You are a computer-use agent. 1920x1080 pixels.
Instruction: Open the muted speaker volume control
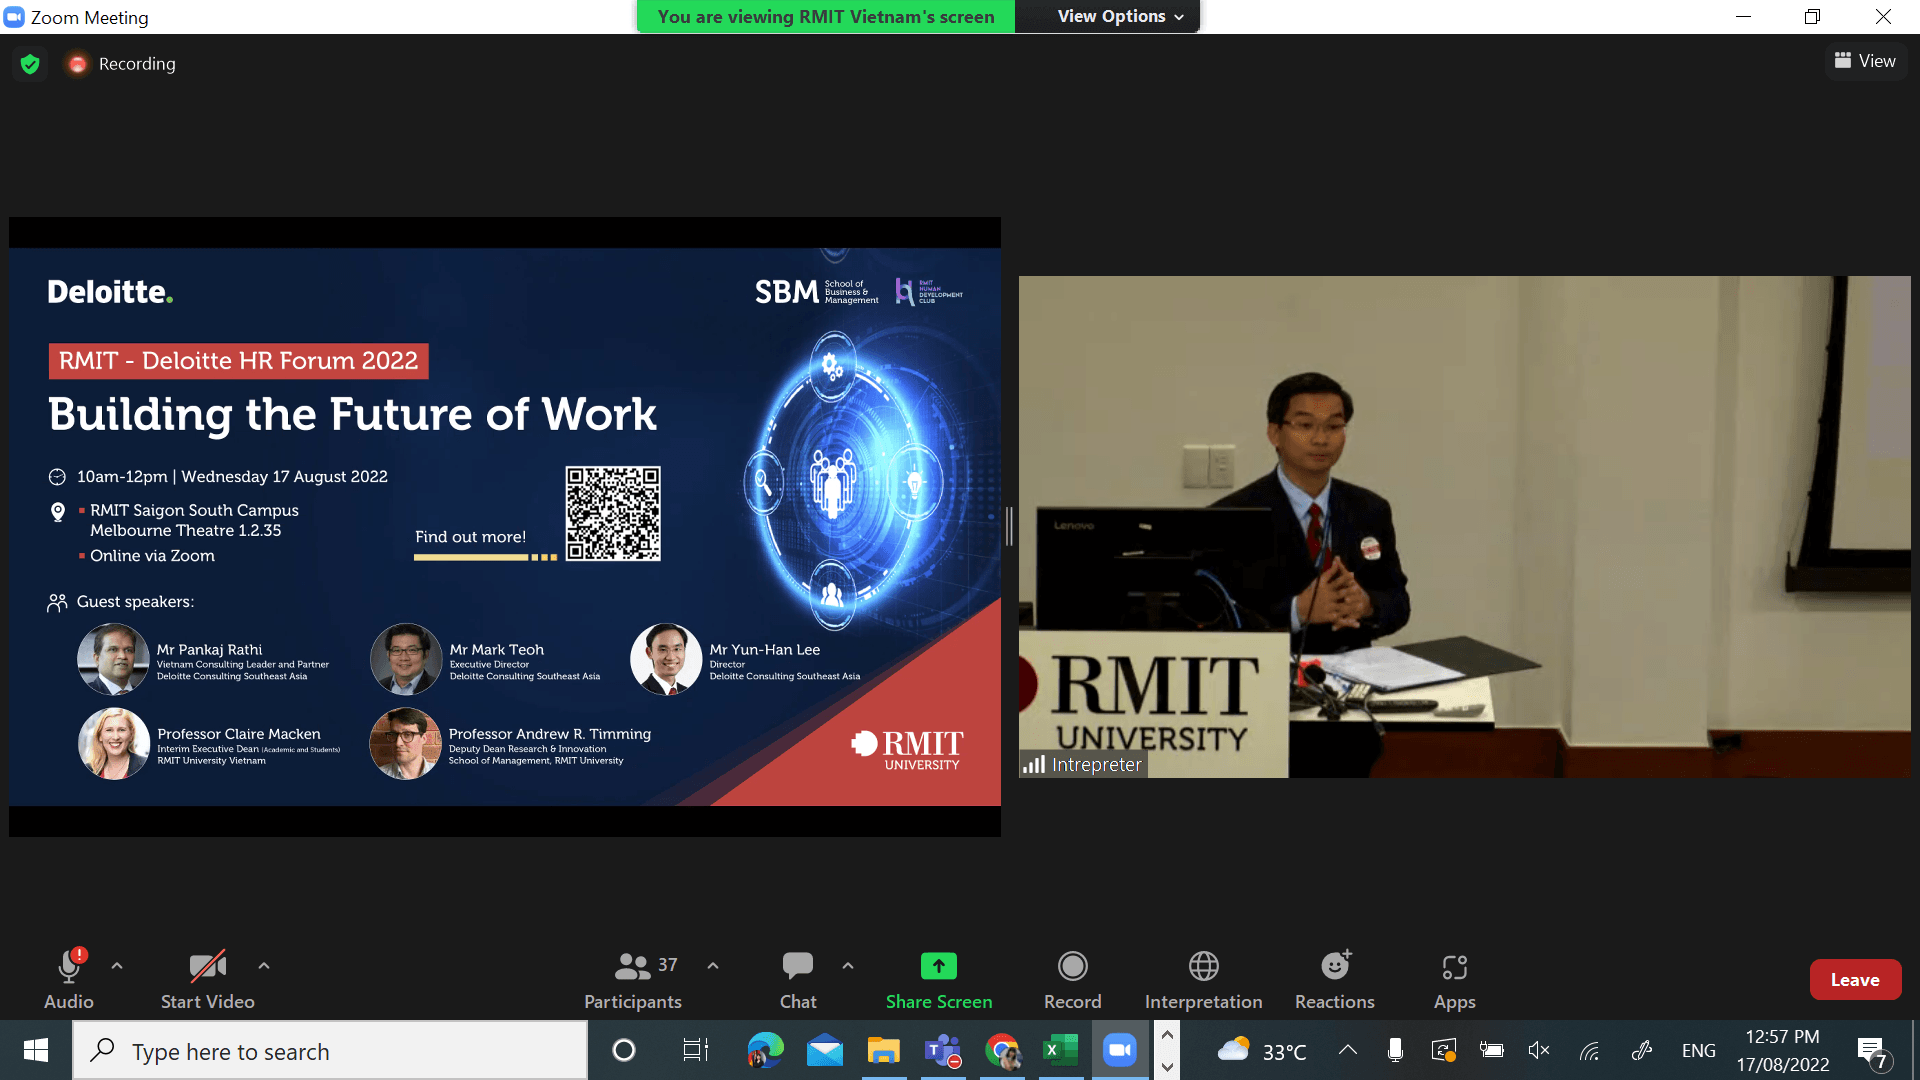[1539, 1050]
